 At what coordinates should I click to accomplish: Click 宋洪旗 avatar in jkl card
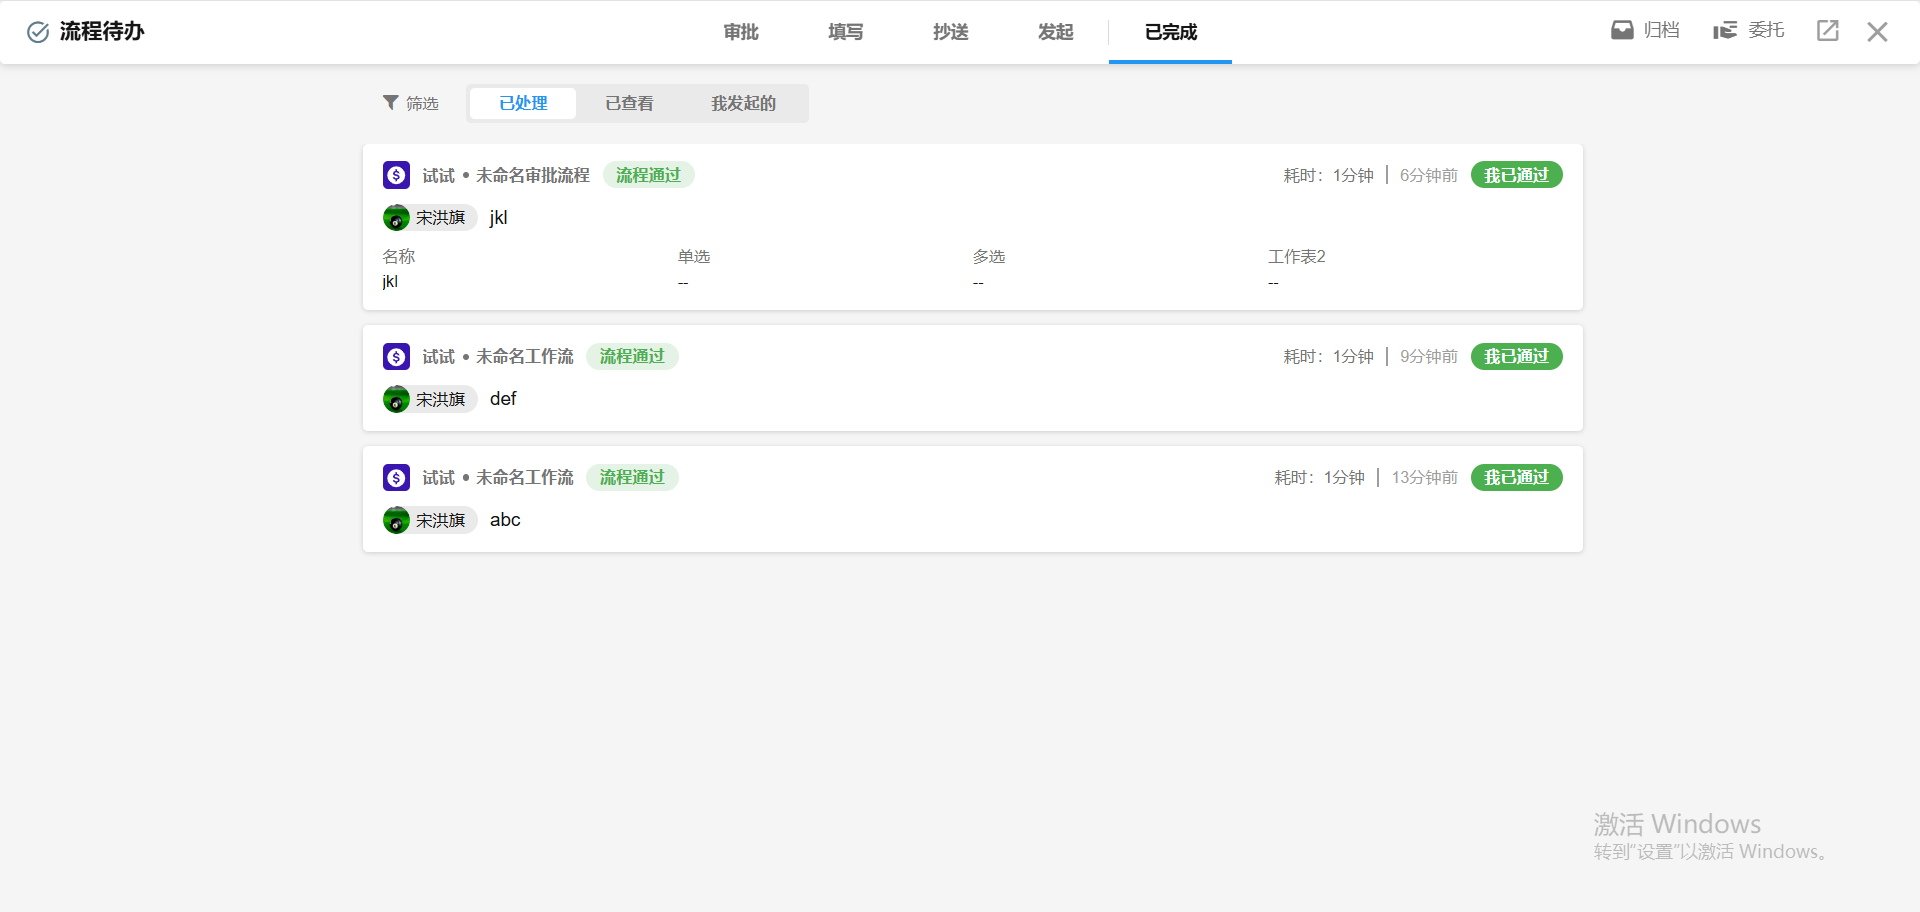tap(397, 218)
